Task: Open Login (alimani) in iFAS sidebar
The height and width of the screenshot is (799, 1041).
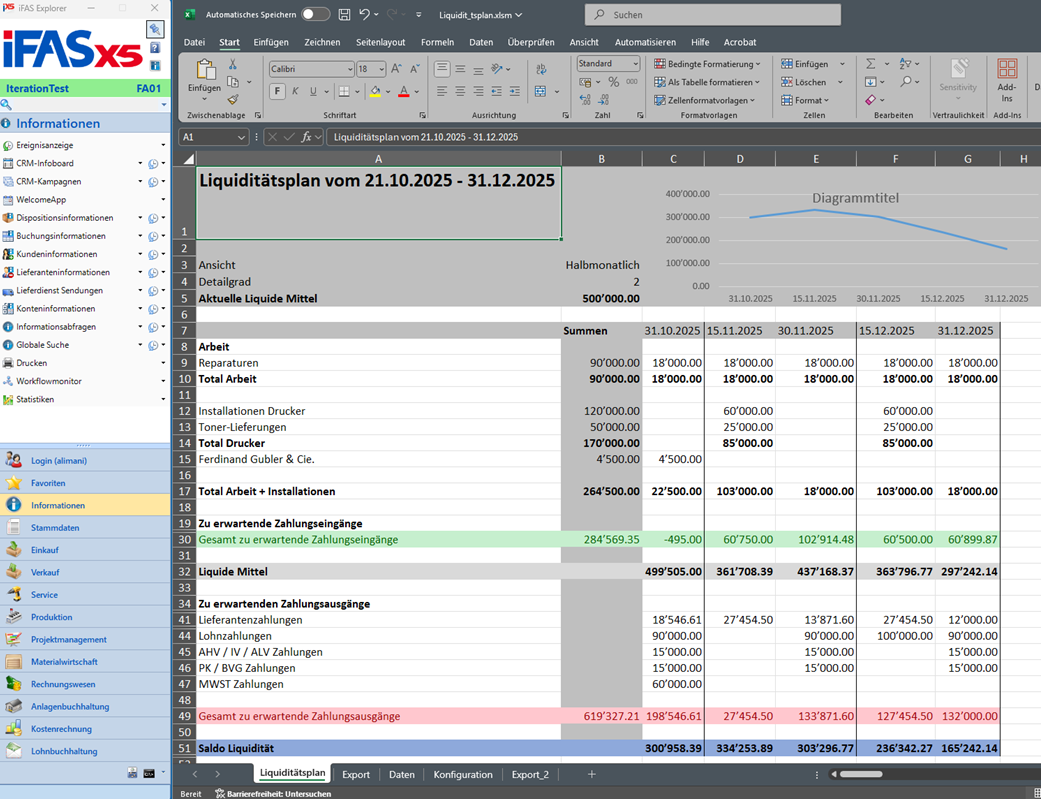Action: [x=85, y=460]
